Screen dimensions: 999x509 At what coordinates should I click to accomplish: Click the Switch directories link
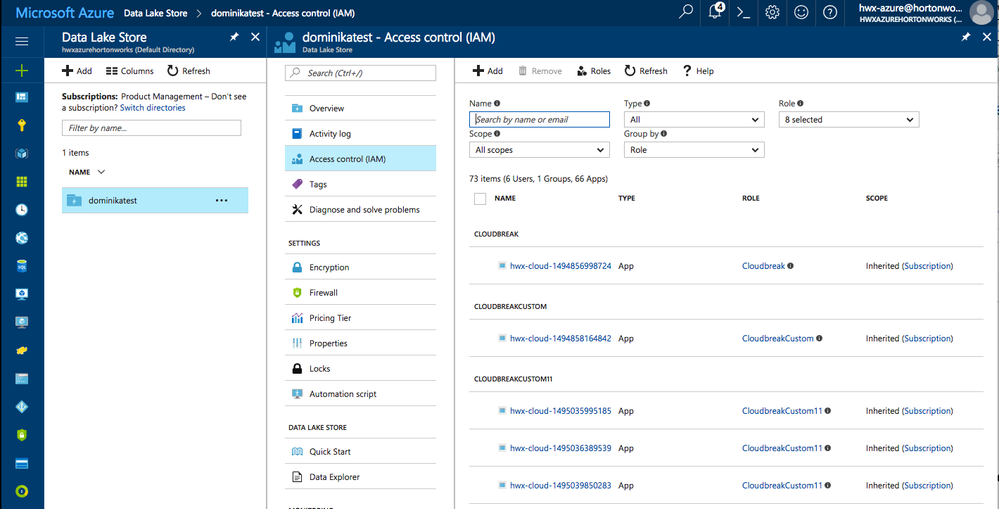click(x=152, y=108)
